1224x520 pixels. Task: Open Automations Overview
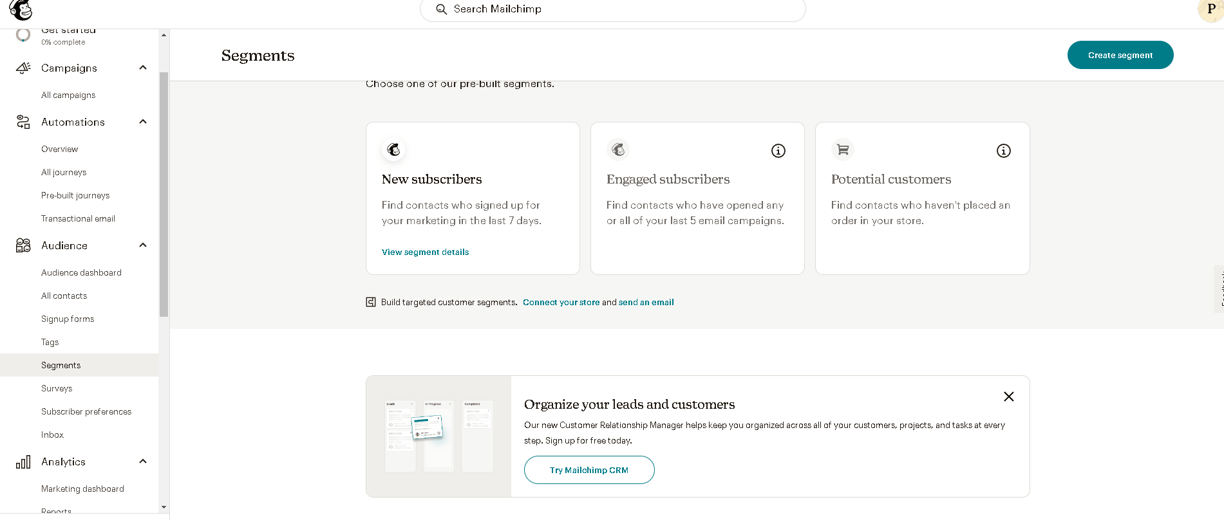click(59, 149)
